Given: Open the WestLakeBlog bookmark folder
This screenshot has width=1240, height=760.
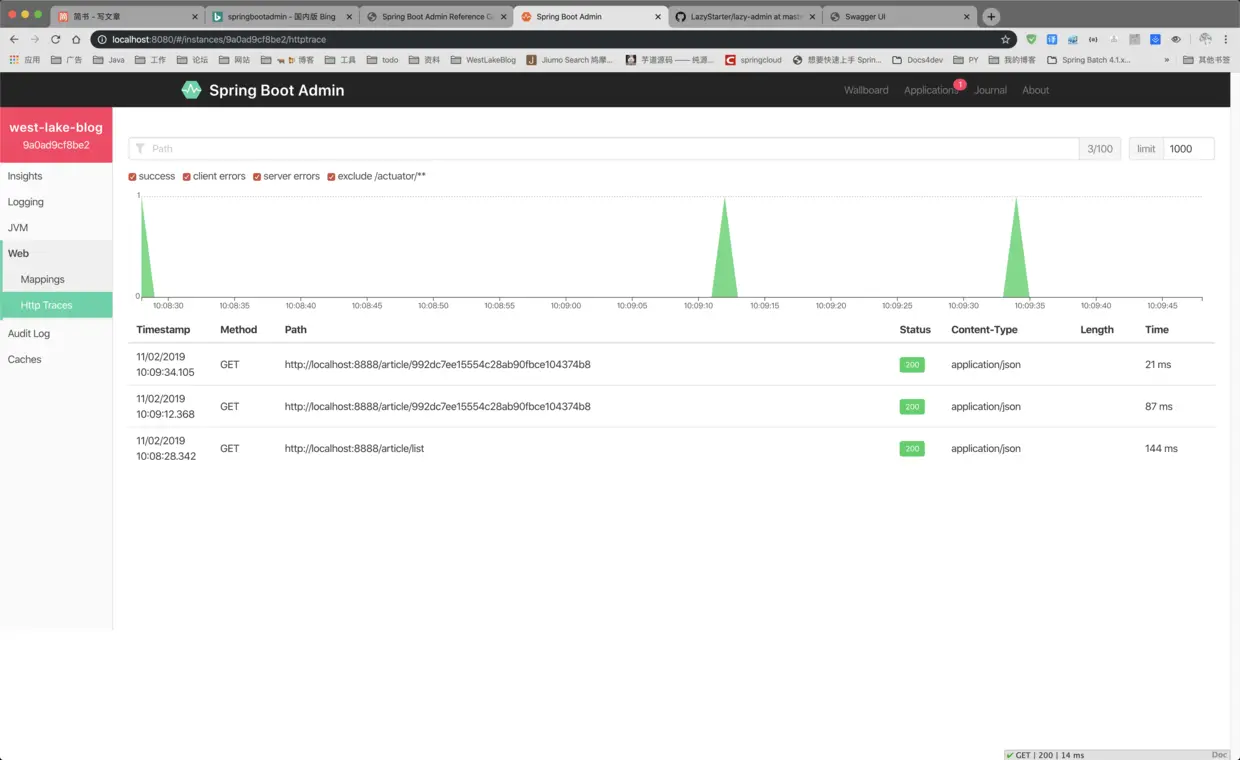Looking at the screenshot, I should coord(483,60).
